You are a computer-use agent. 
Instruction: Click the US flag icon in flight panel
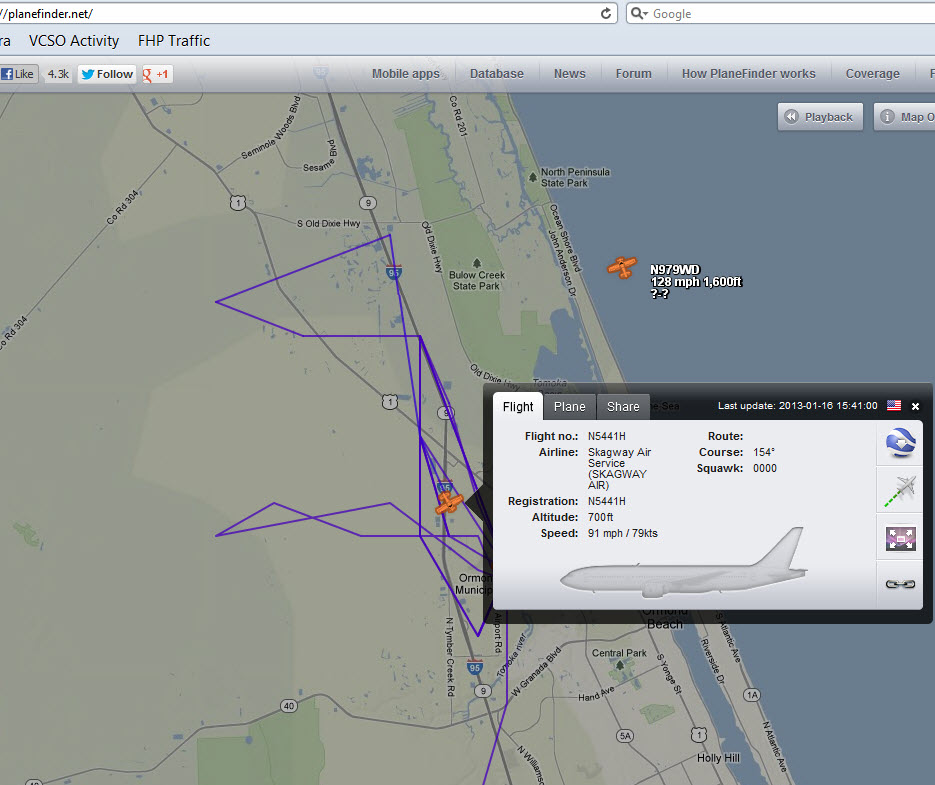click(x=893, y=406)
